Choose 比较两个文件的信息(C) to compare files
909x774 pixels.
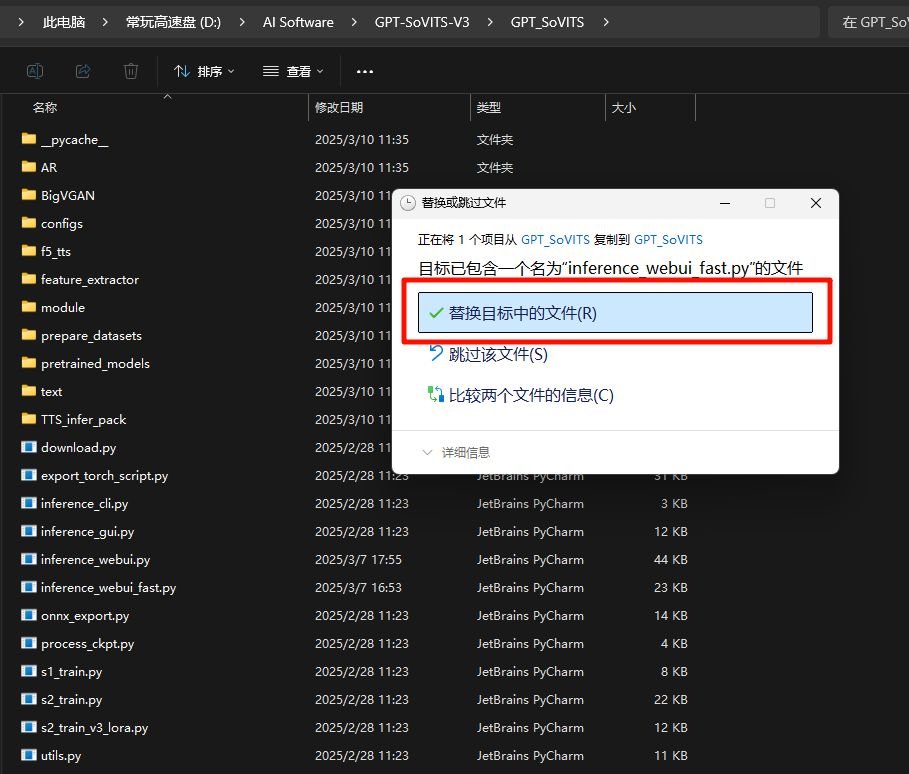click(x=525, y=395)
